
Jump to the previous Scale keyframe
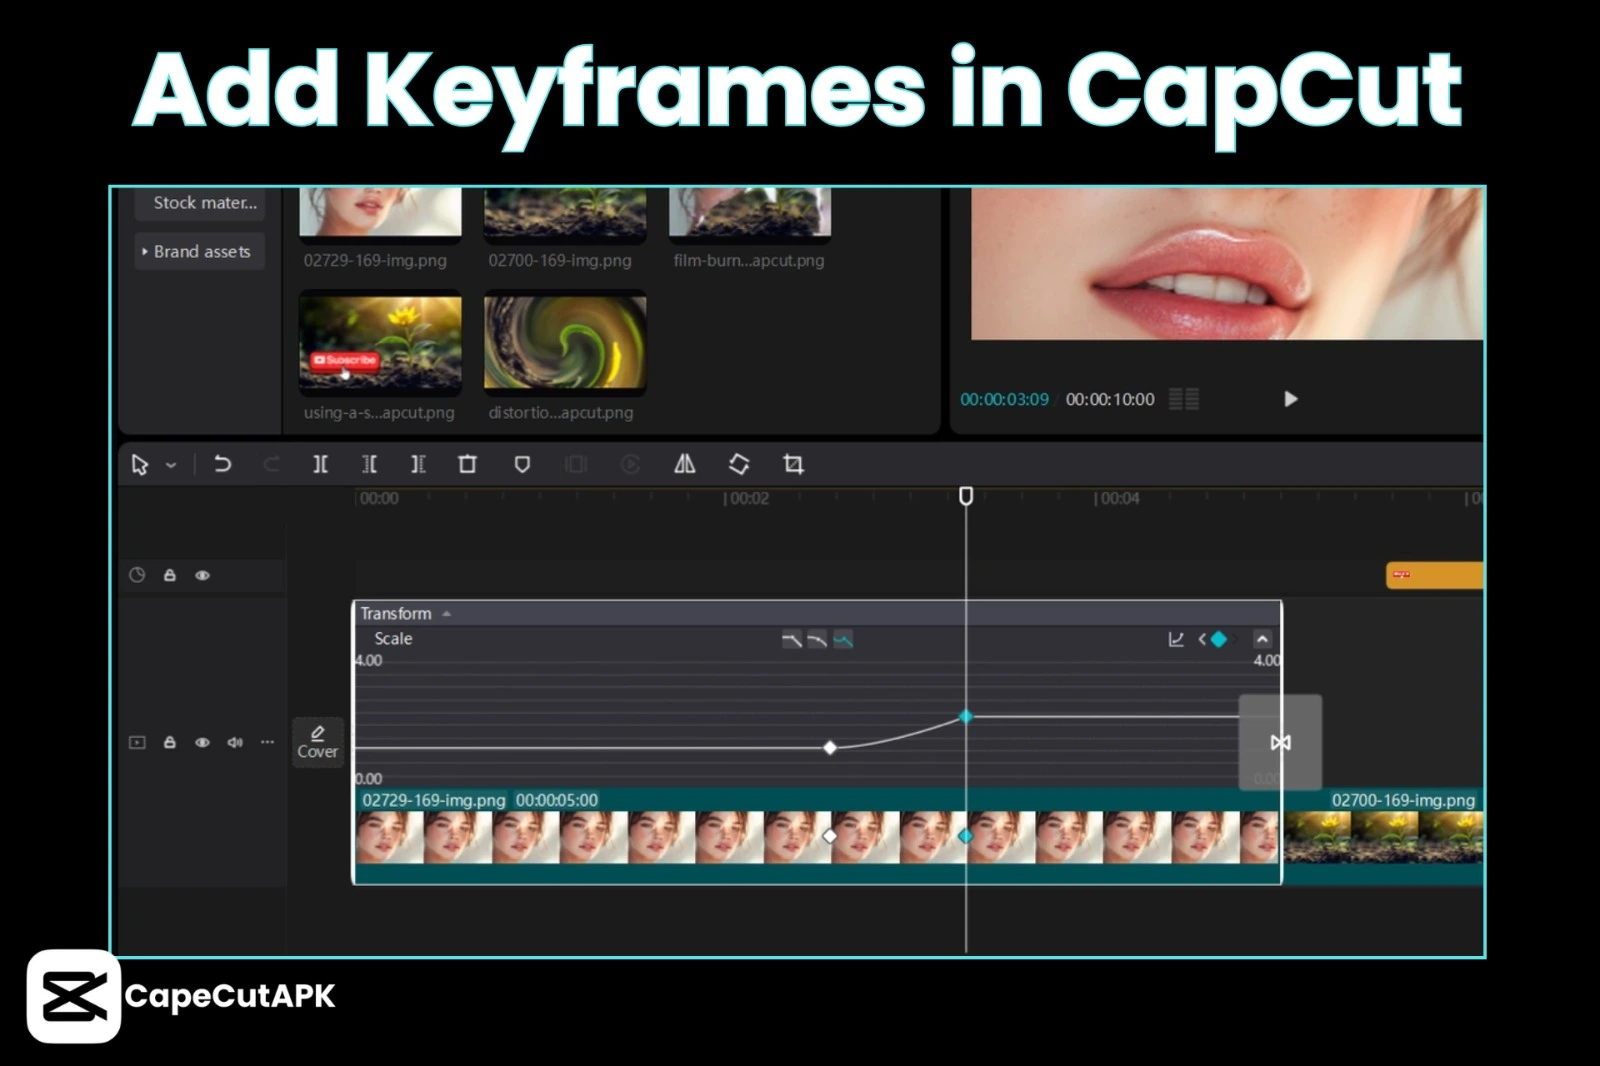[1202, 639]
